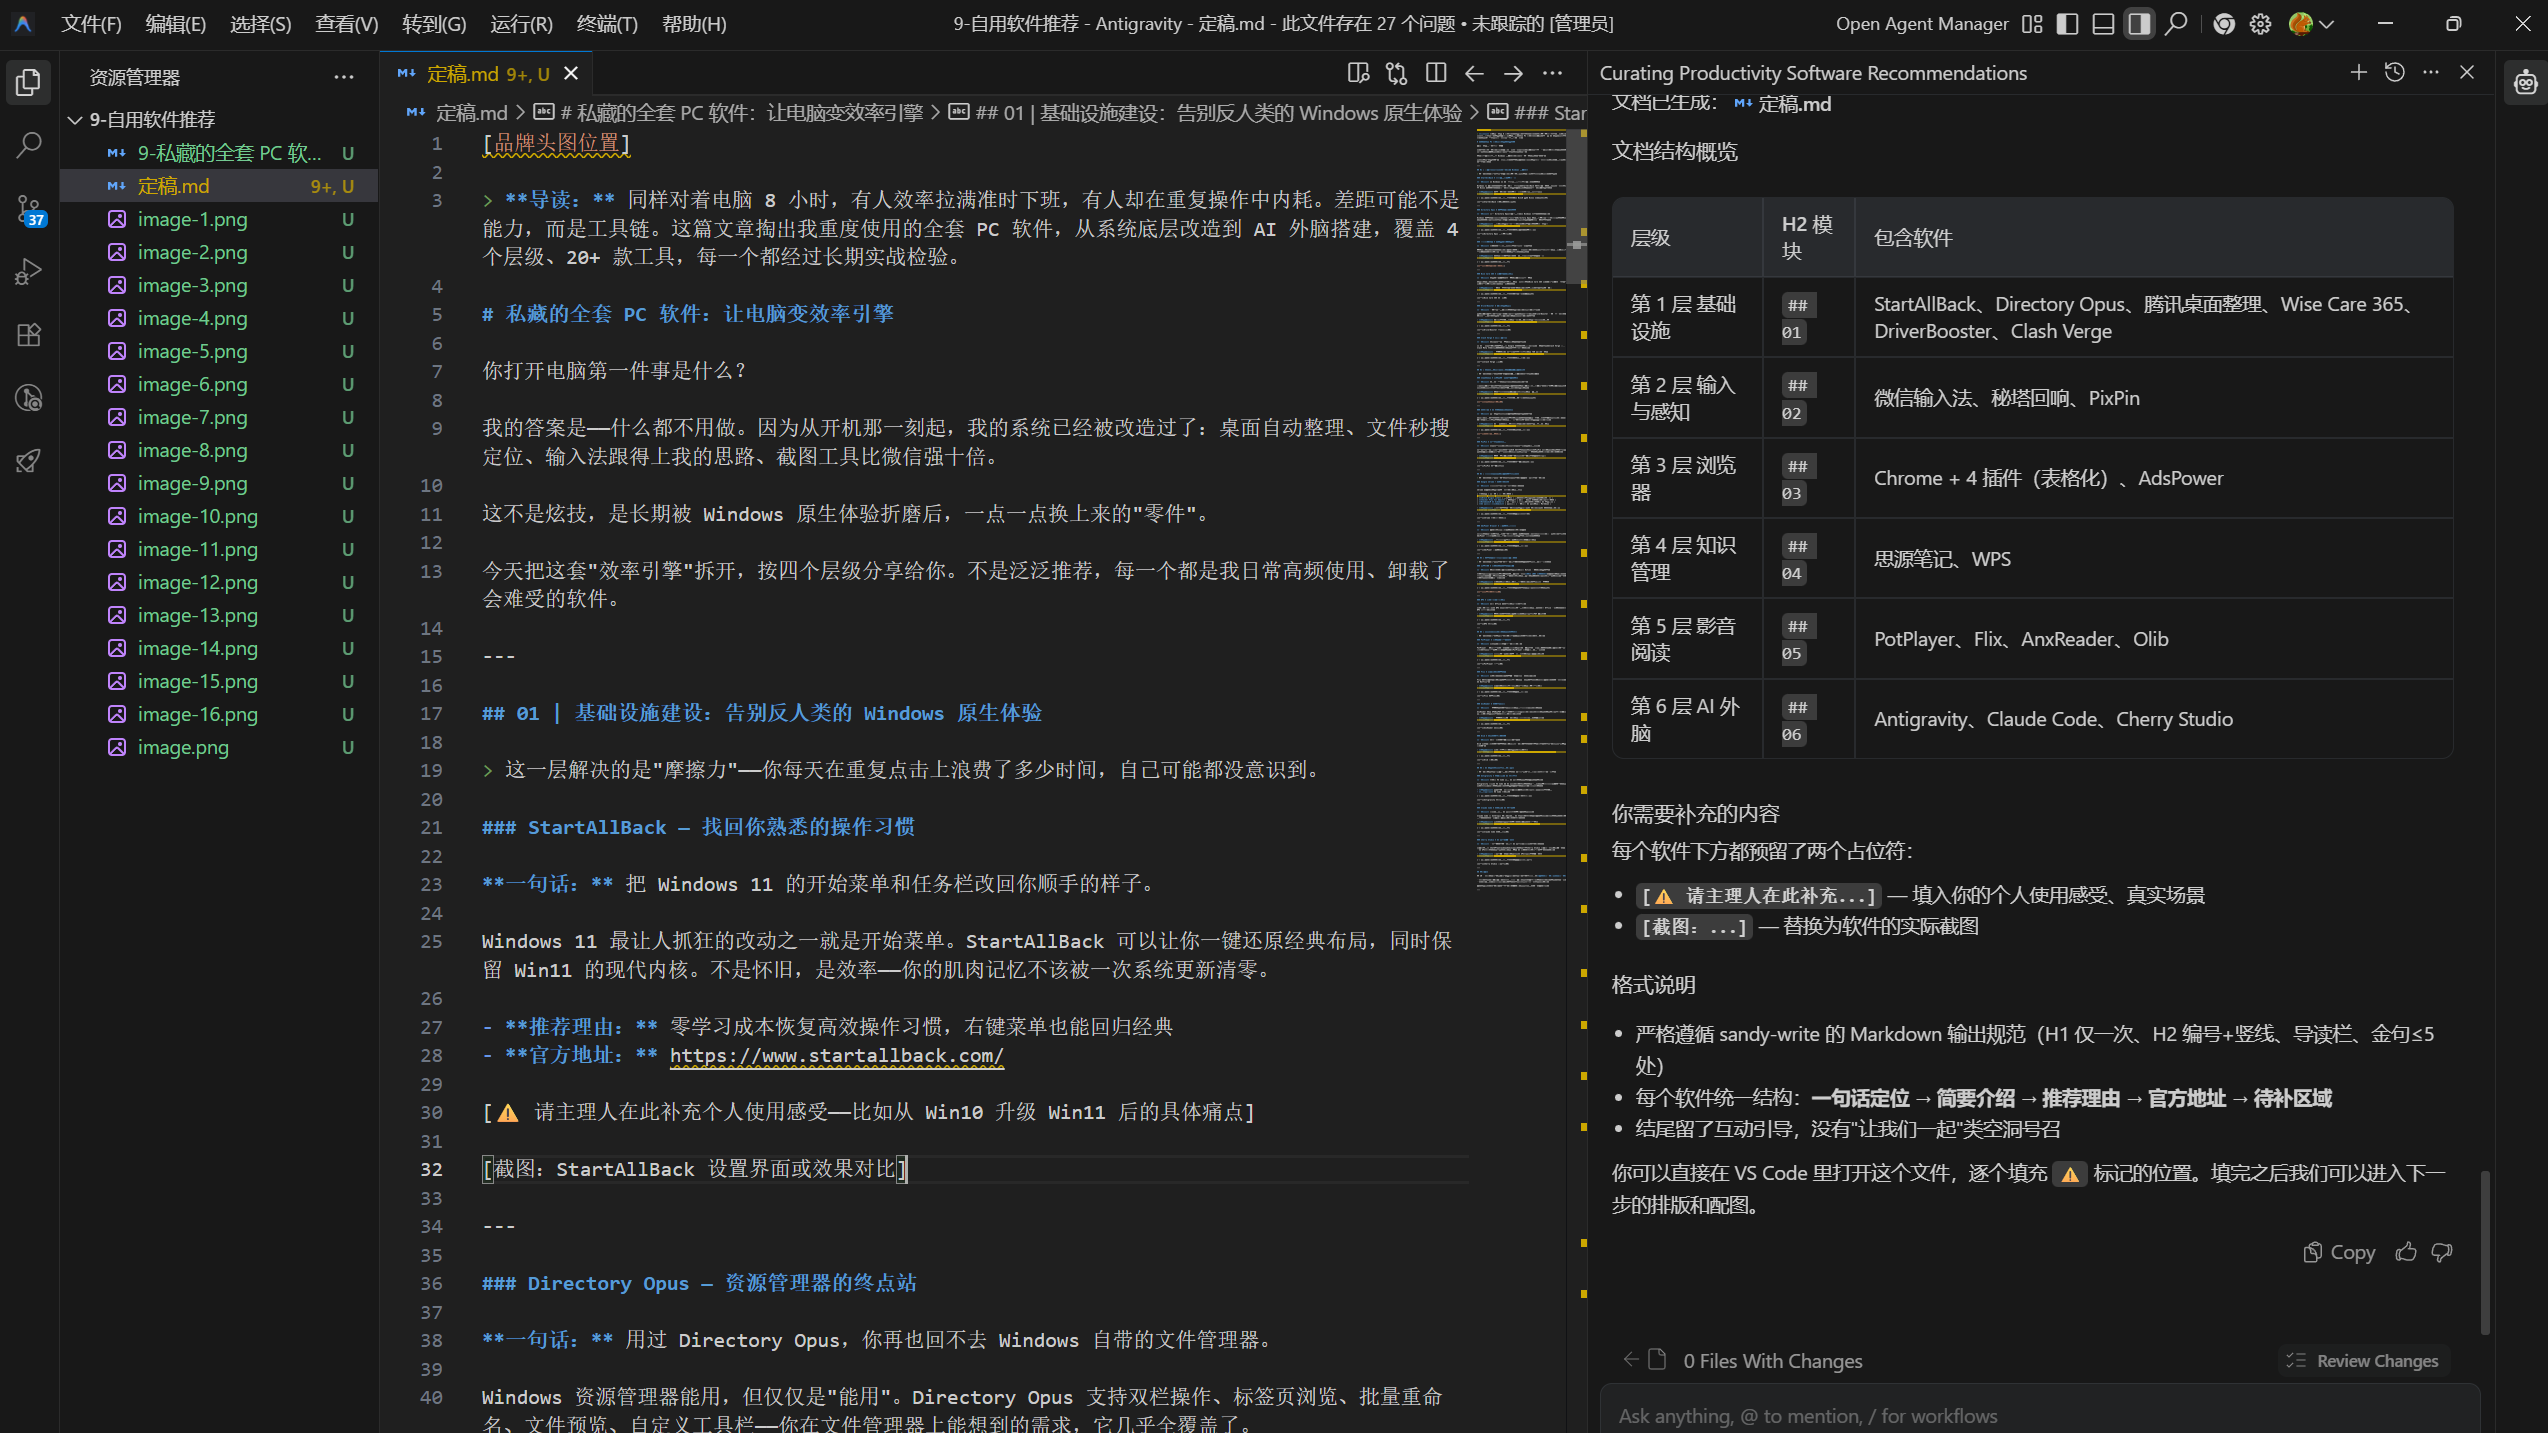
Task: Close the agent chat panel
Action: click(2467, 72)
